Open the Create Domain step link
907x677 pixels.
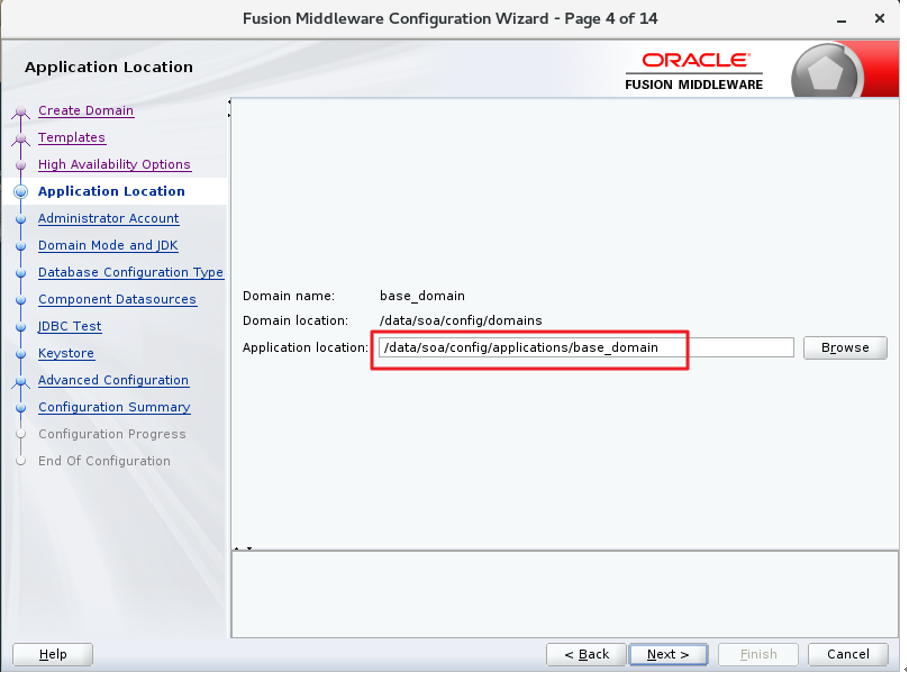click(x=86, y=111)
